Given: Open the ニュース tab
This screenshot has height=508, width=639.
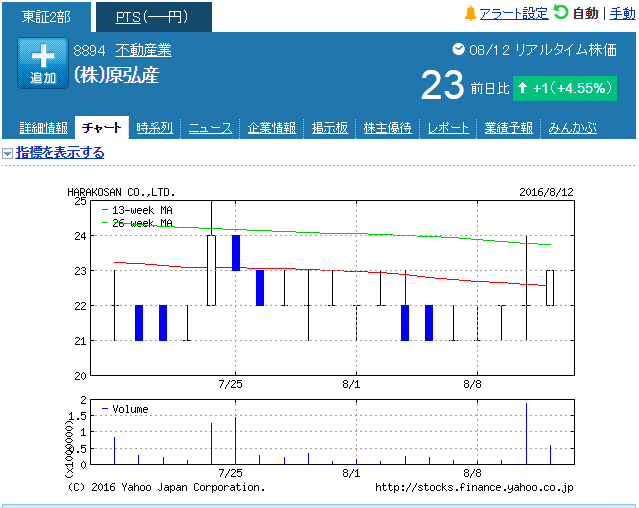Looking at the screenshot, I should point(210,128).
